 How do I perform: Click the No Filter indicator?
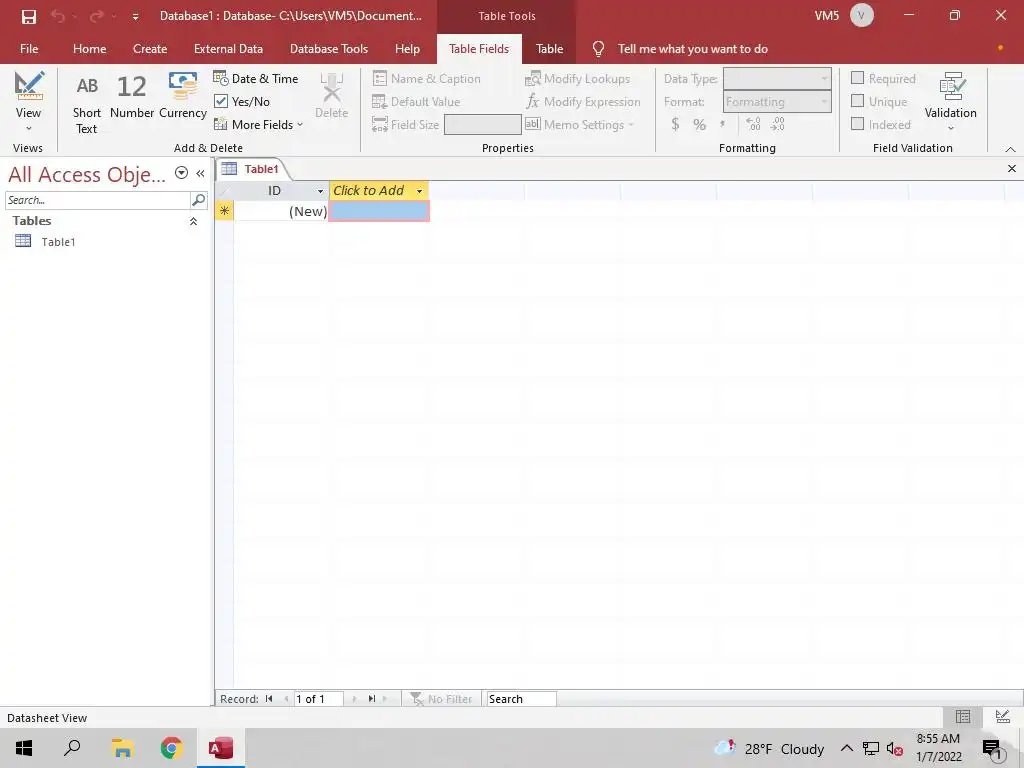coord(441,699)
